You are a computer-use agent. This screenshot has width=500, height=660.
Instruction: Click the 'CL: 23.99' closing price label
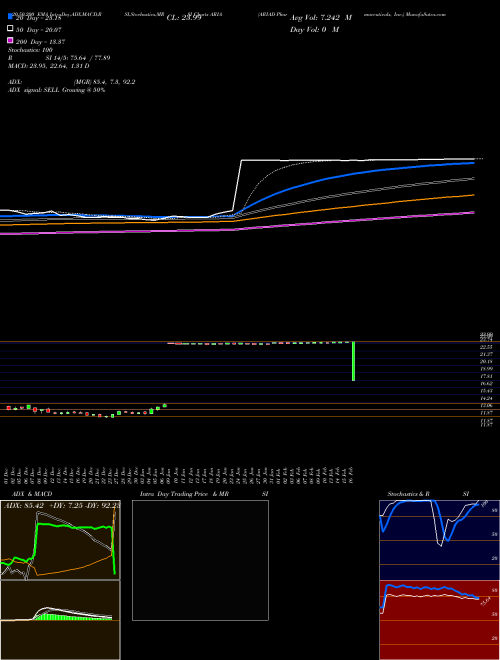[184, 18]
